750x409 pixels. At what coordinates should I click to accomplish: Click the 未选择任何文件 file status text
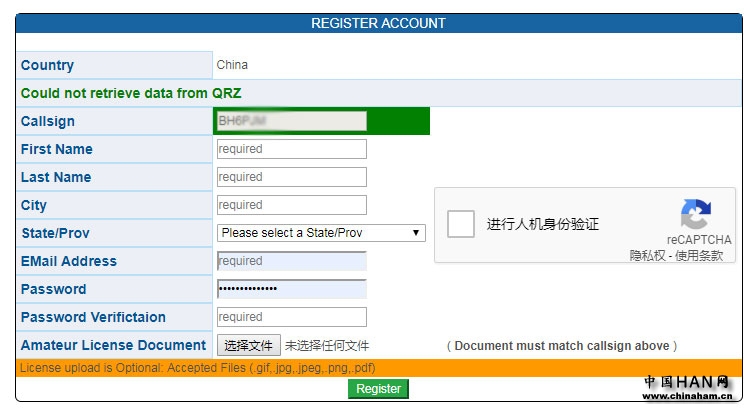pyautogui.click(x=327, y=345)
